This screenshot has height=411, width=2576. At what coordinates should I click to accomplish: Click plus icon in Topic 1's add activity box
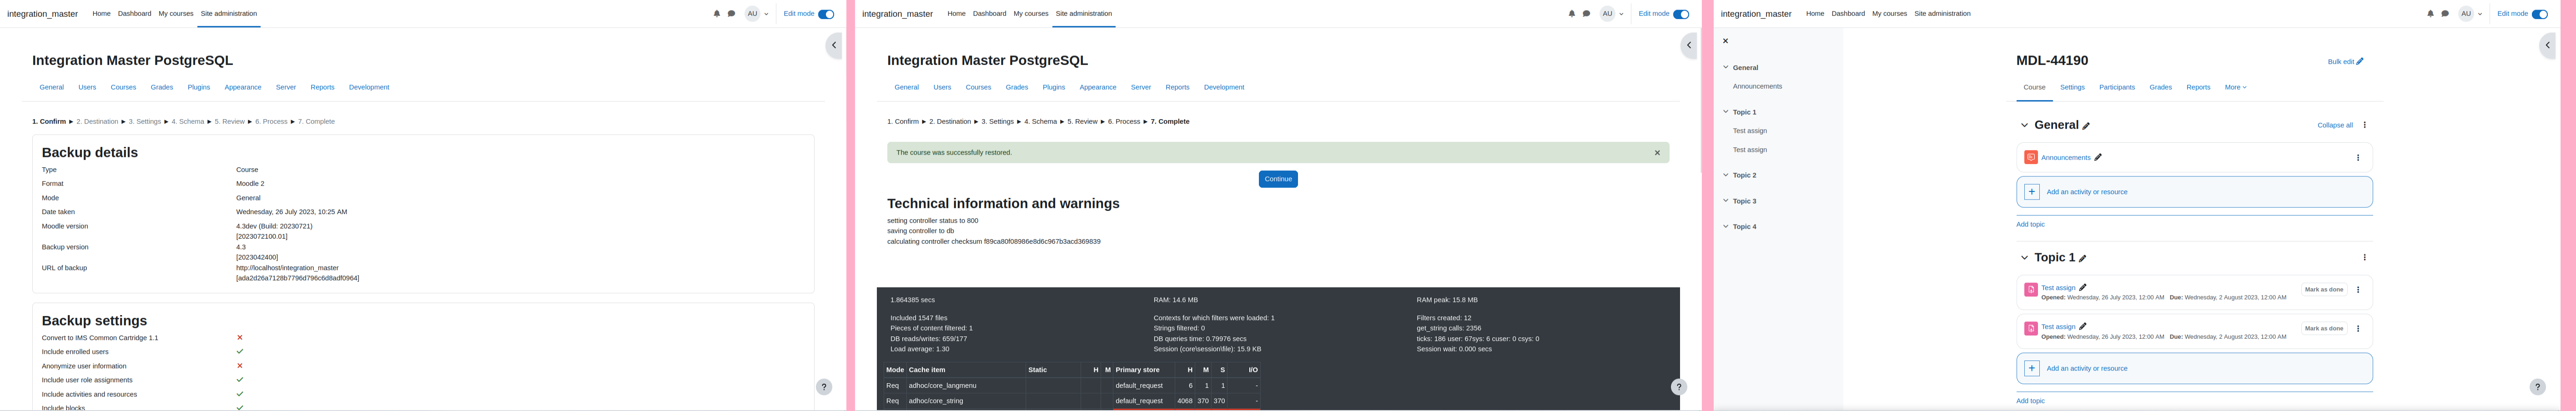[x=2032, y=368]
